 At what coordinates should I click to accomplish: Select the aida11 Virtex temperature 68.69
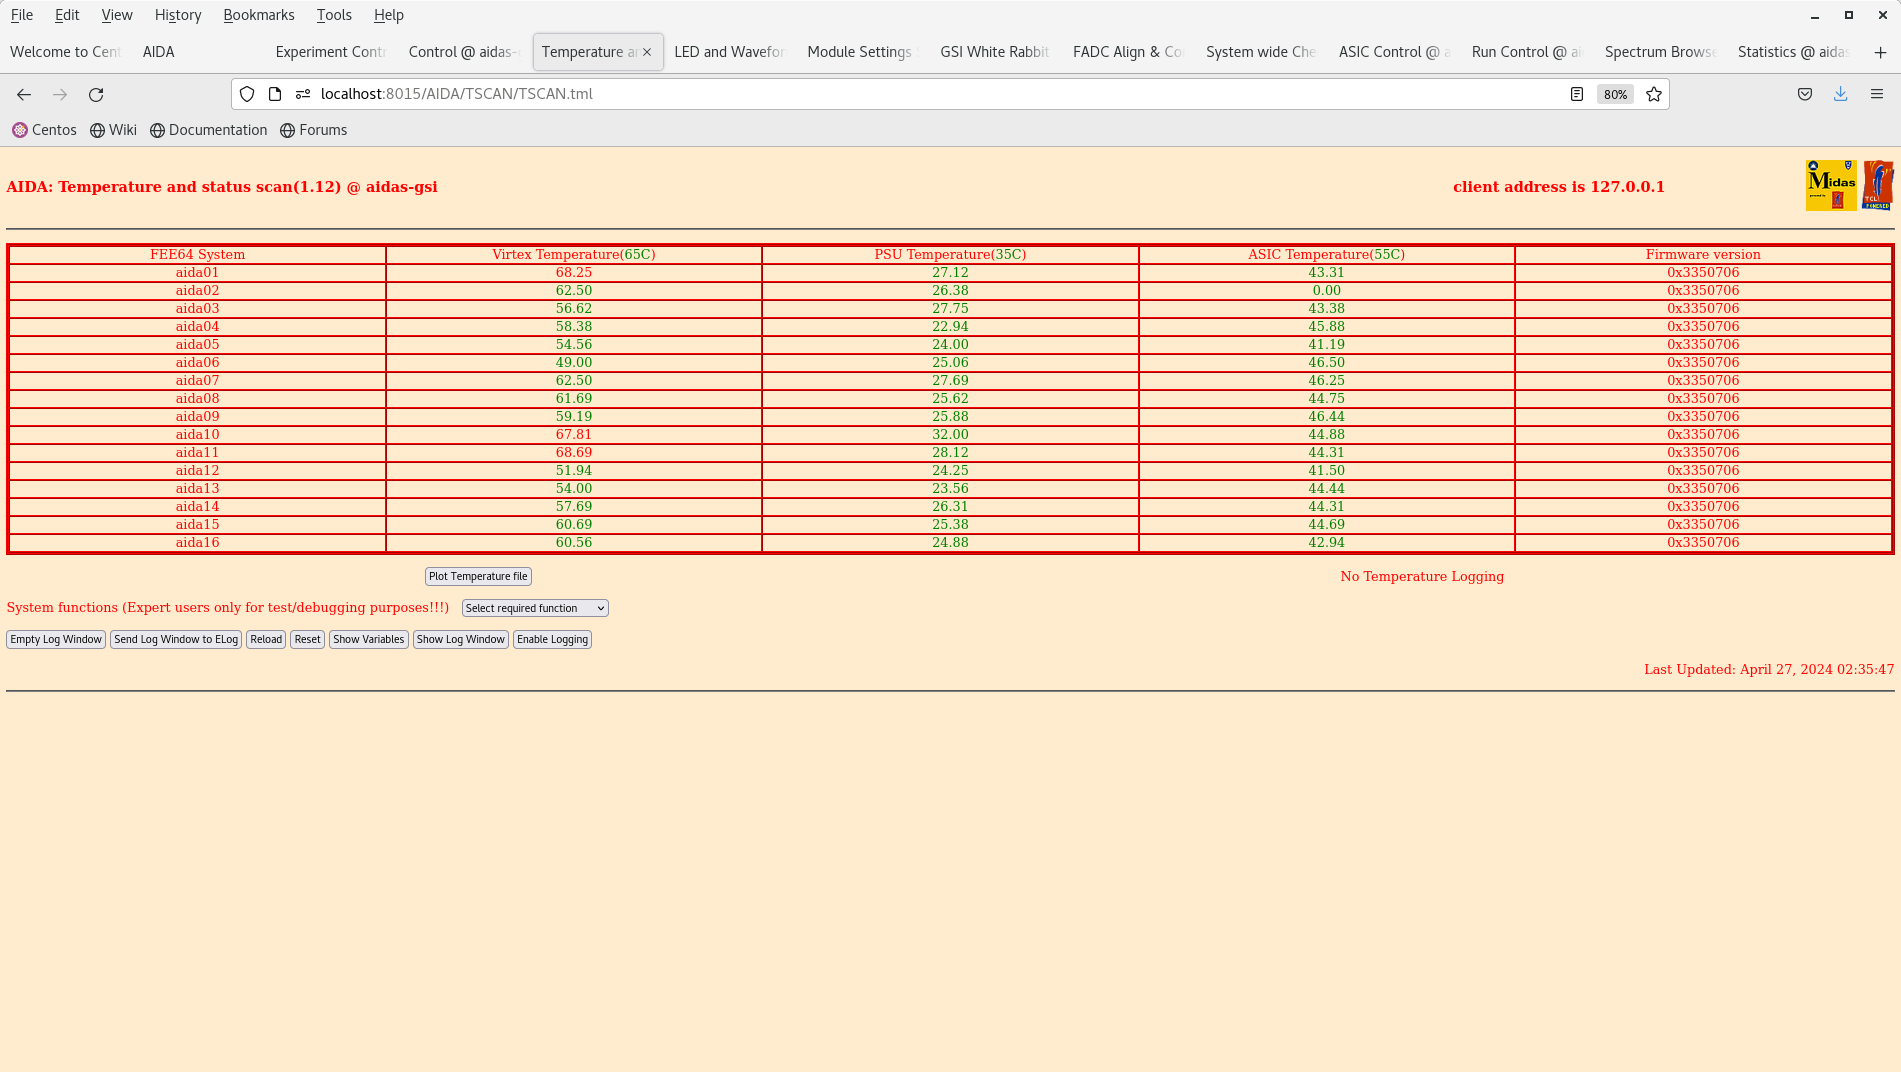574,452
